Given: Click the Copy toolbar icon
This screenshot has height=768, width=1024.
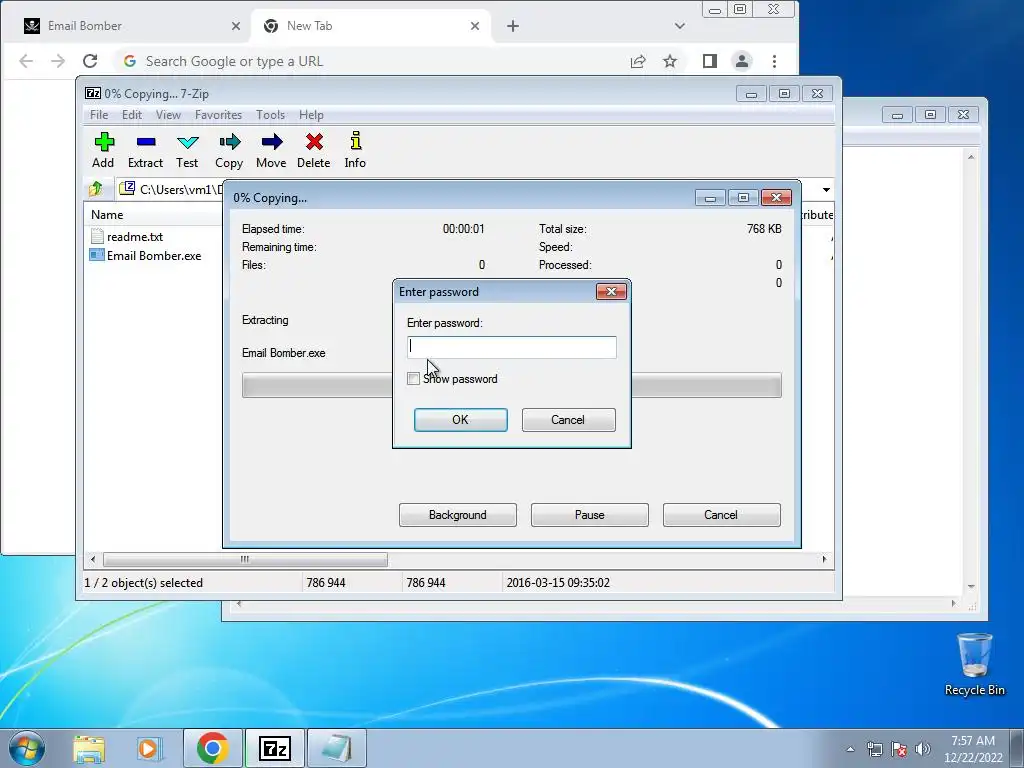Looking at the screenshot, I should click(229, 150).
